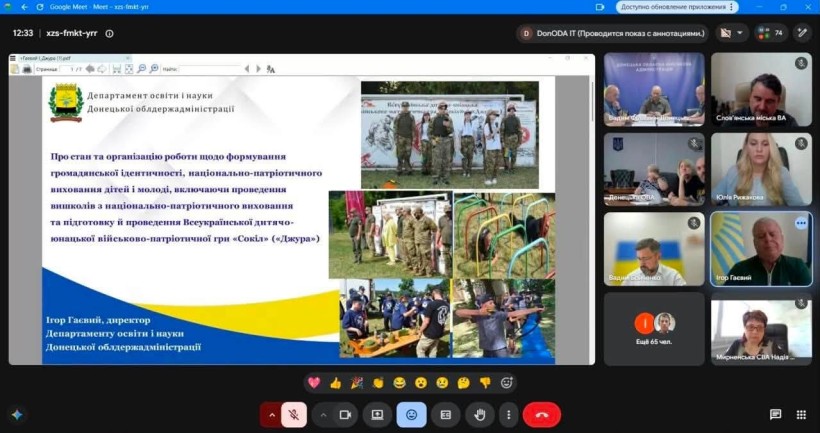Click the 'Найти' search field in PDF viewer

210,69
